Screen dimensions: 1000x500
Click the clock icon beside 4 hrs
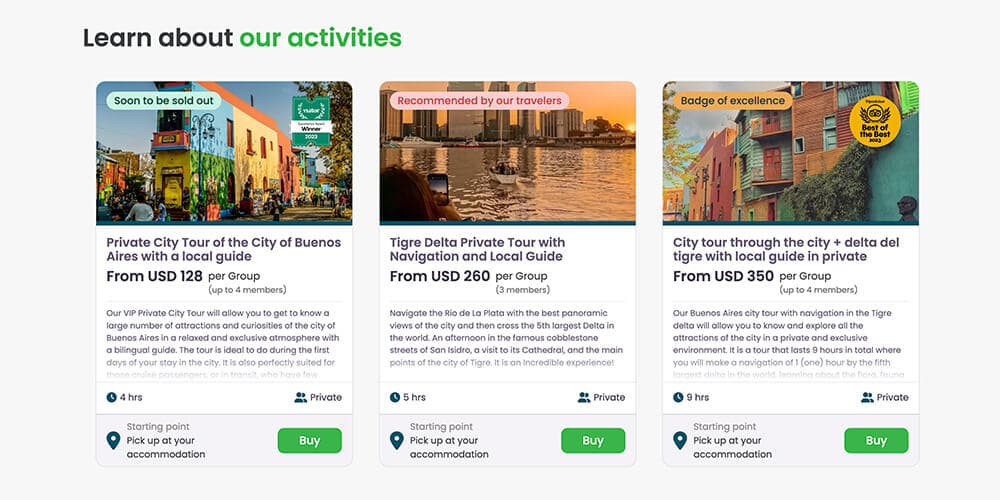click(x=112, y=397)
